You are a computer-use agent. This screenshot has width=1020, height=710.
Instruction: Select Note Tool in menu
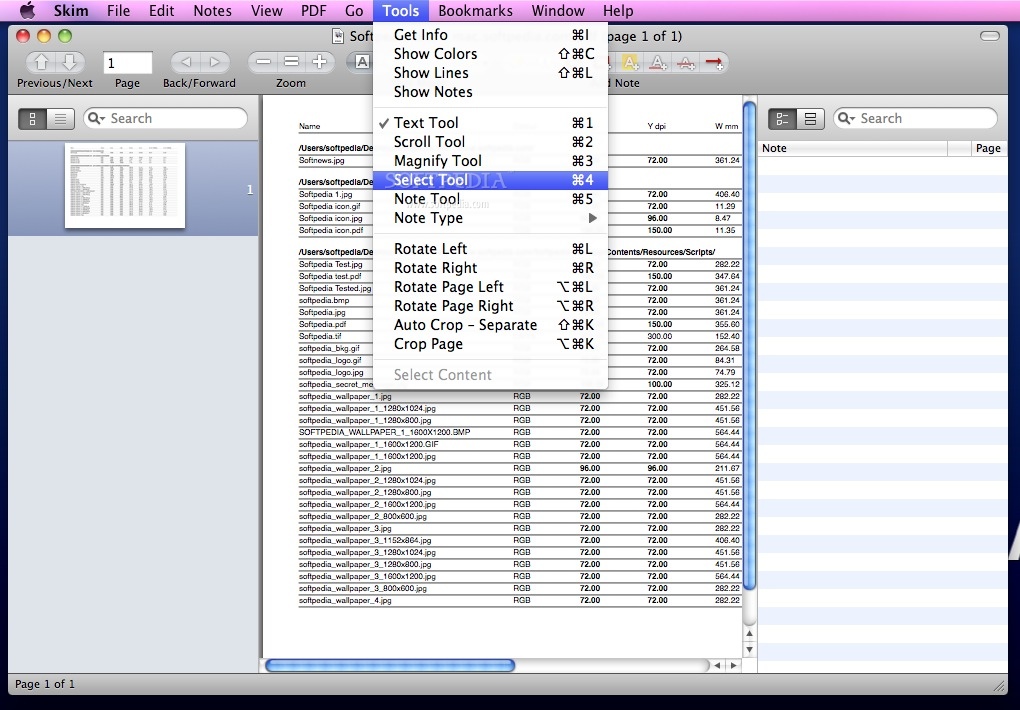click(x=490, y=199)
